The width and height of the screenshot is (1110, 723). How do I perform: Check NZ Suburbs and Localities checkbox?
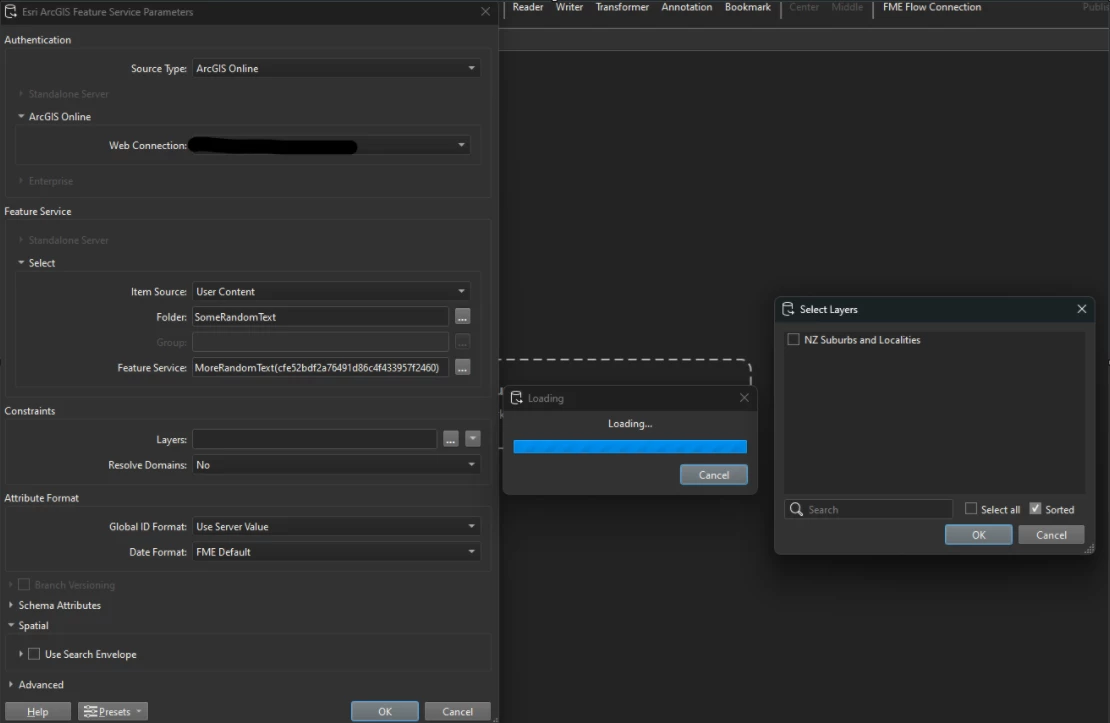pyautogui.click(x=794, y=339)
